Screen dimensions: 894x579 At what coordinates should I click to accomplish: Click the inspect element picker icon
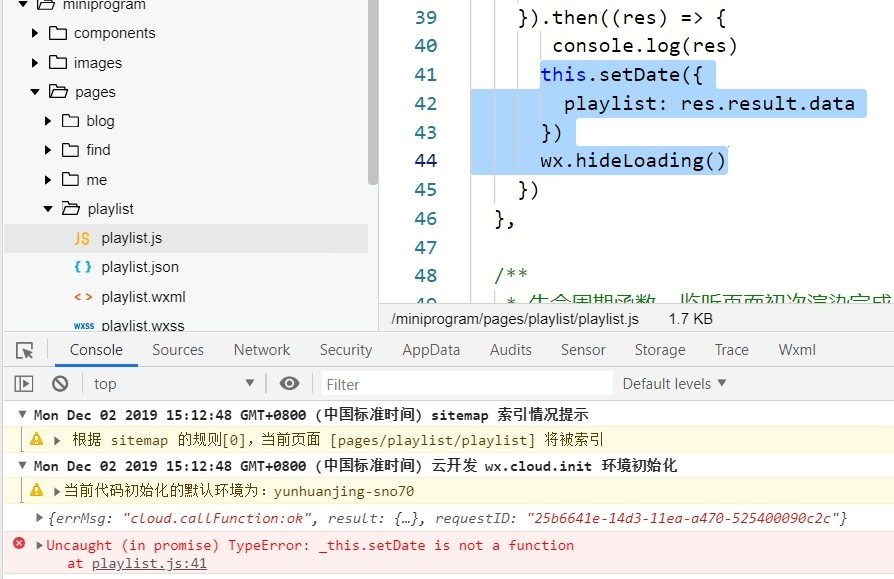[x=25, y=350]
